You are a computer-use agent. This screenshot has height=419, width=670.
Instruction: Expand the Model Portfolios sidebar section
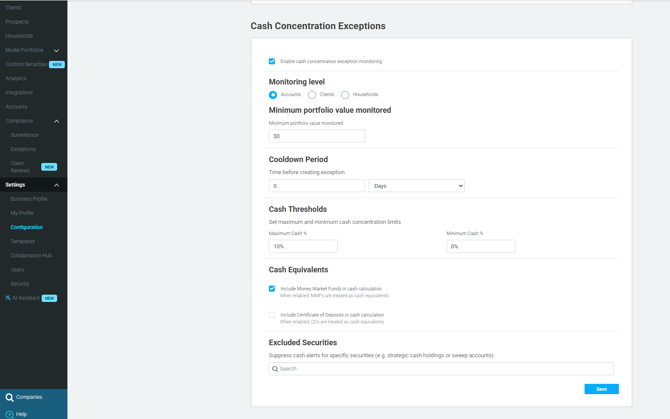pyautogui.click(x=56, y=50)
